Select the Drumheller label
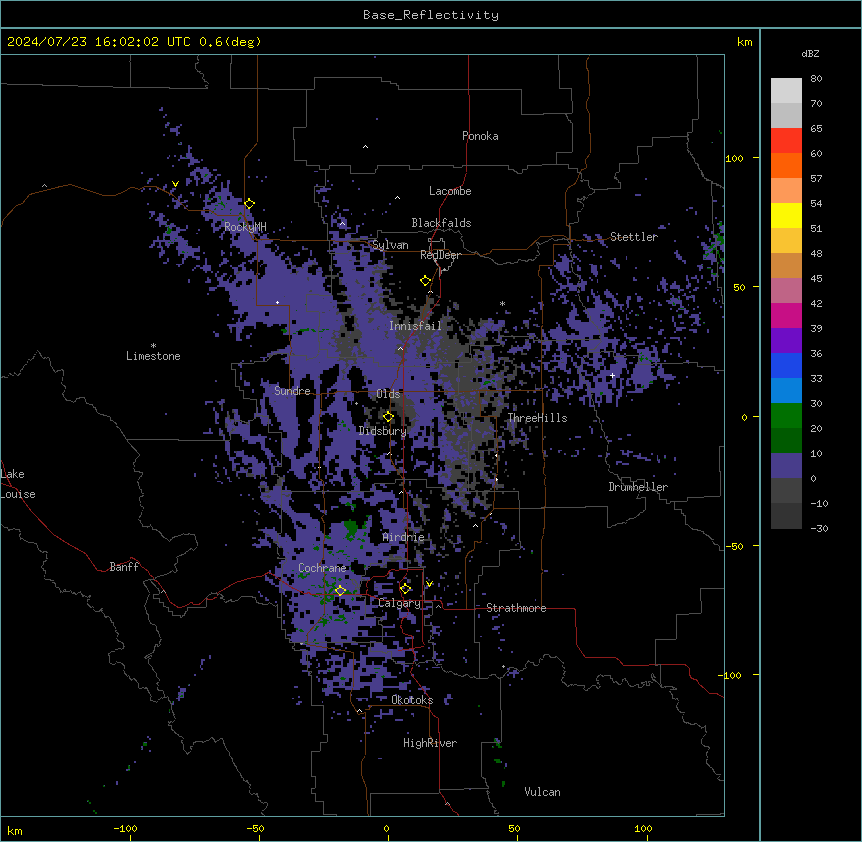Image resolution: width=862 pixels, height=842 pixels. pyautogui.click(x=638, y=487)
